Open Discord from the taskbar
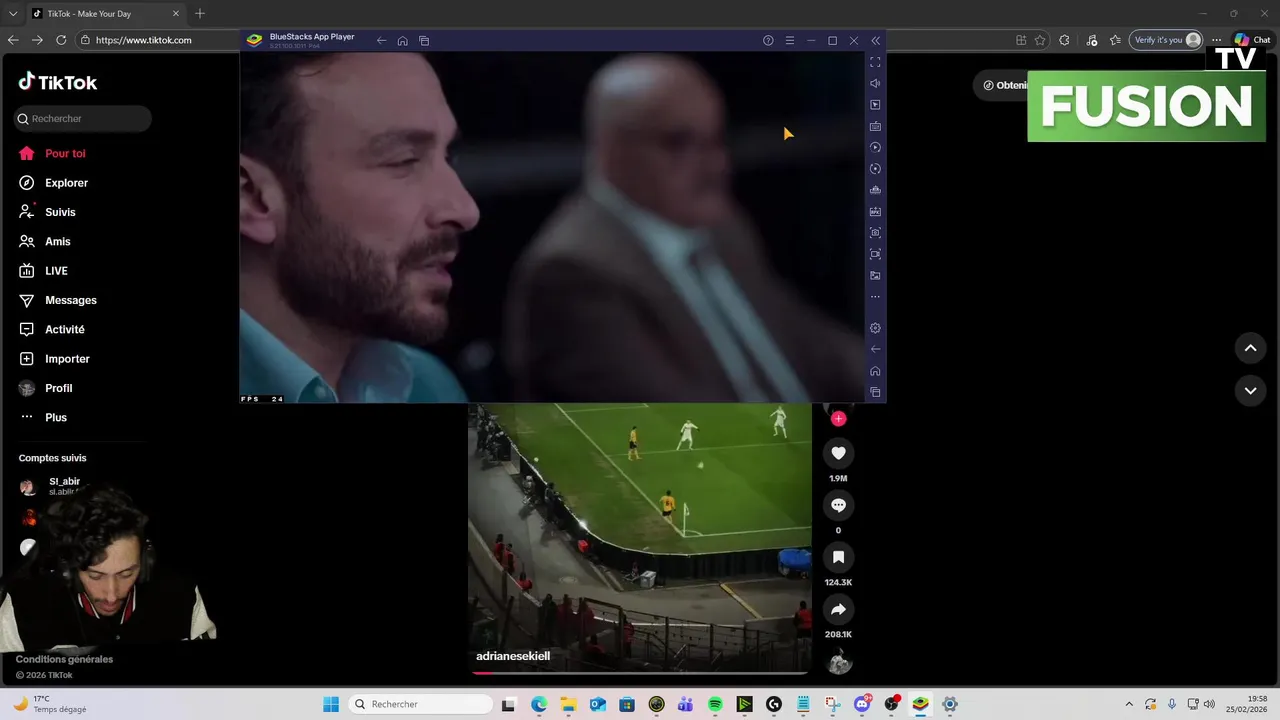 pos(862,704)
